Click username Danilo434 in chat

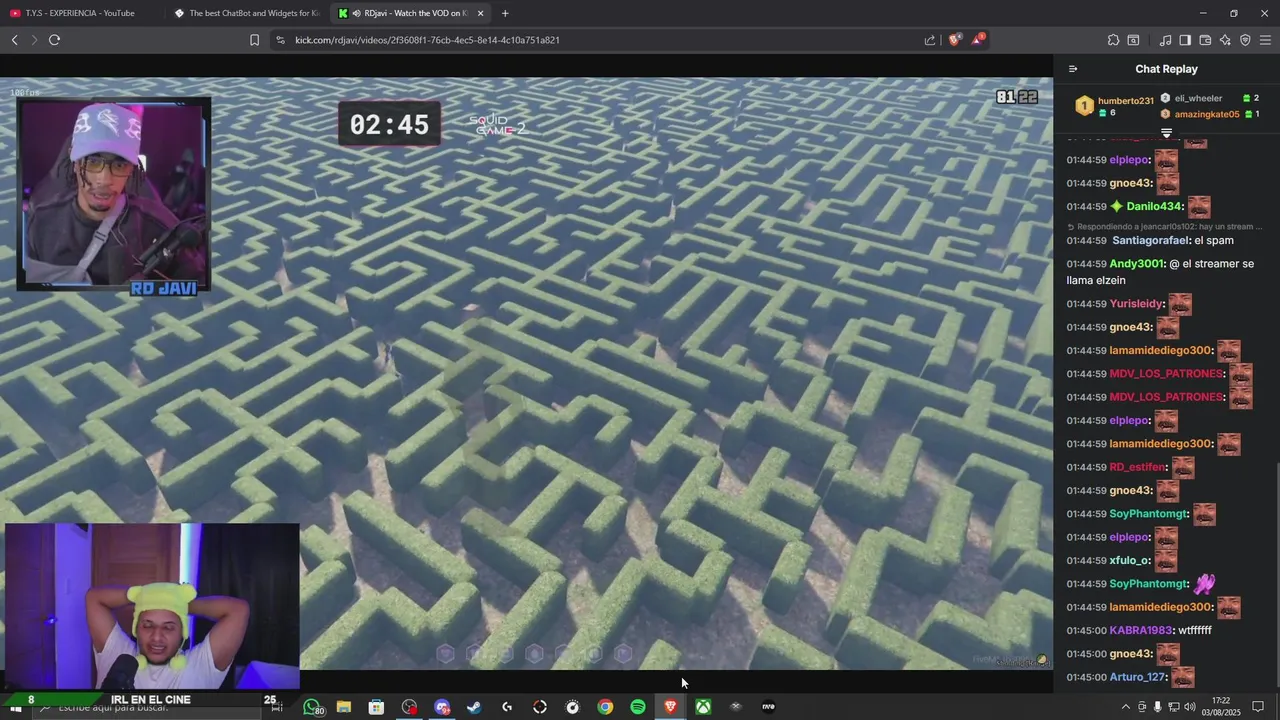(x=1155, y=207)
